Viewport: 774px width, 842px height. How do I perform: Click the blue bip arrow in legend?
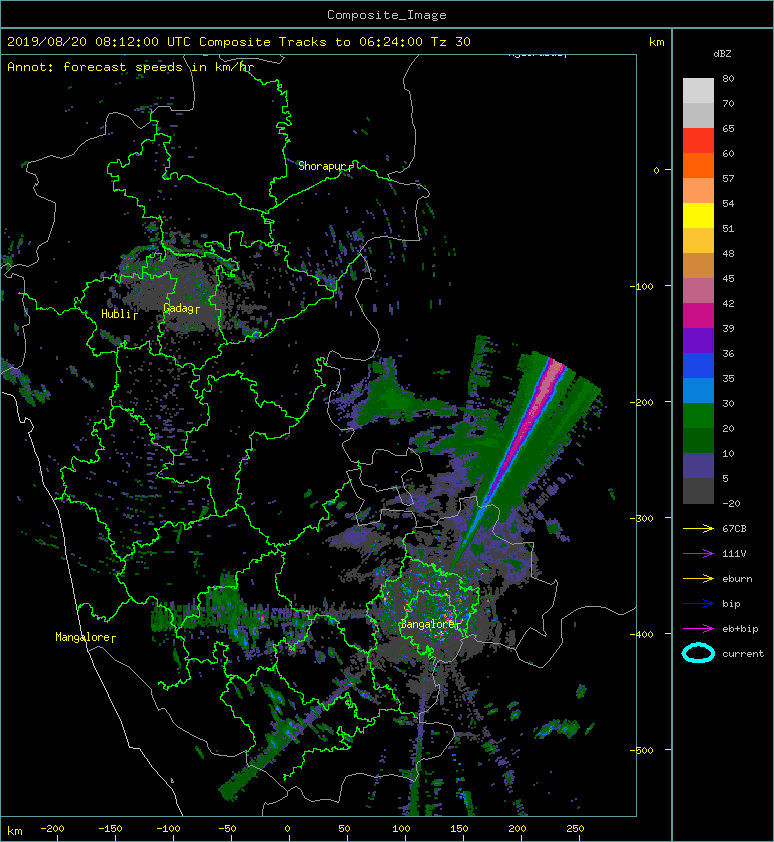(x=698, y=604)
